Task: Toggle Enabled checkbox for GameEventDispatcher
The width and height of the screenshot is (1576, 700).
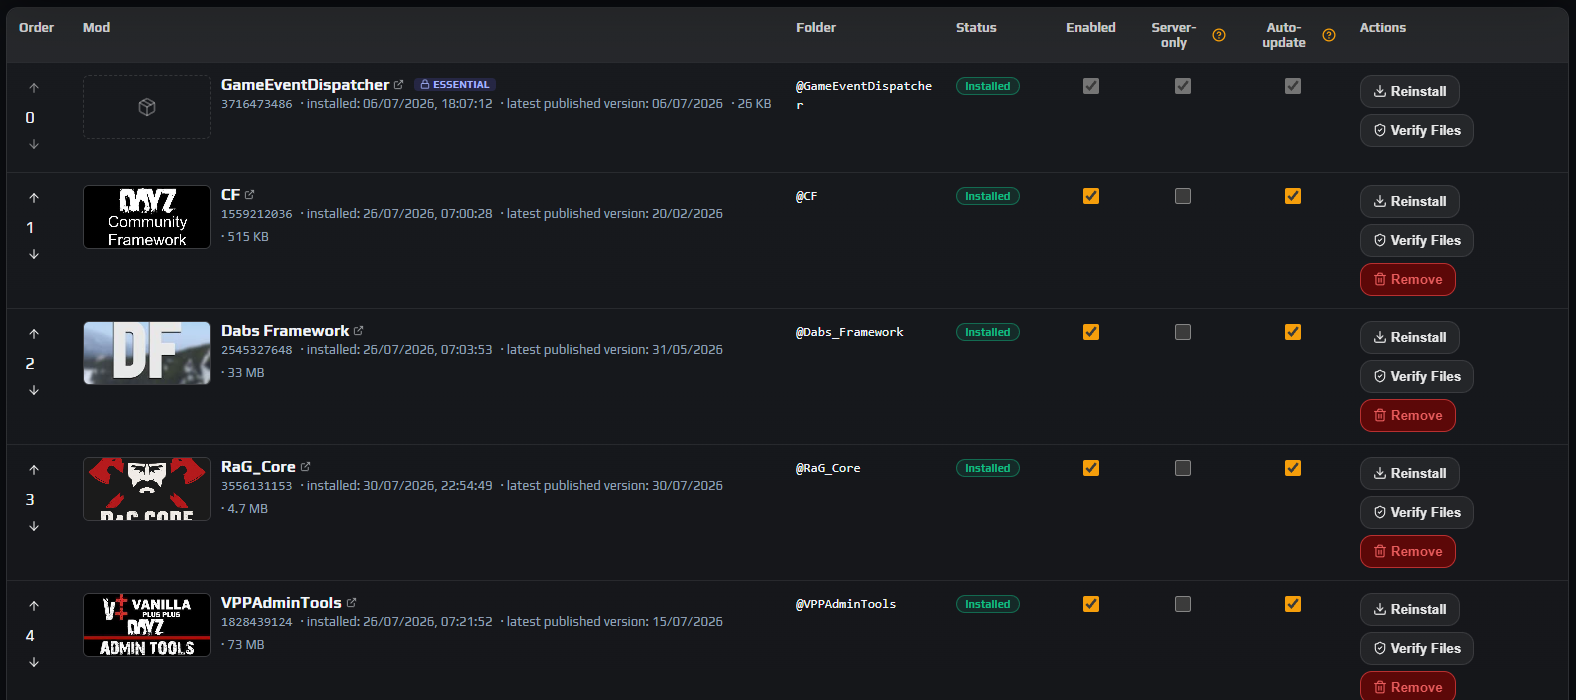Action: click(x=1091, y=86)
